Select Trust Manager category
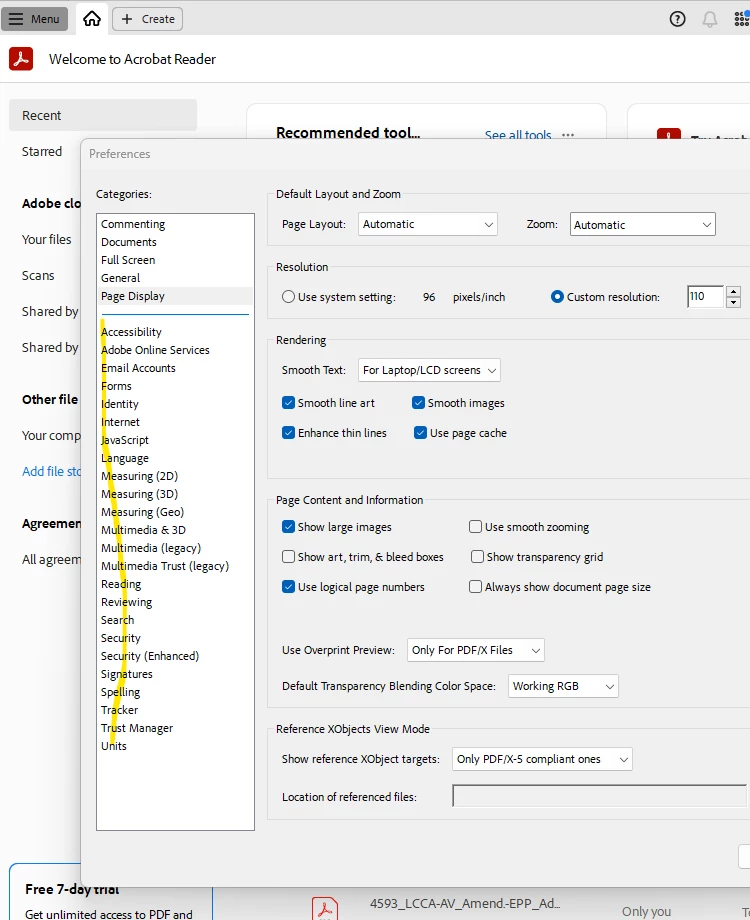This screenshot has width=750, height=920. [137, 728]
